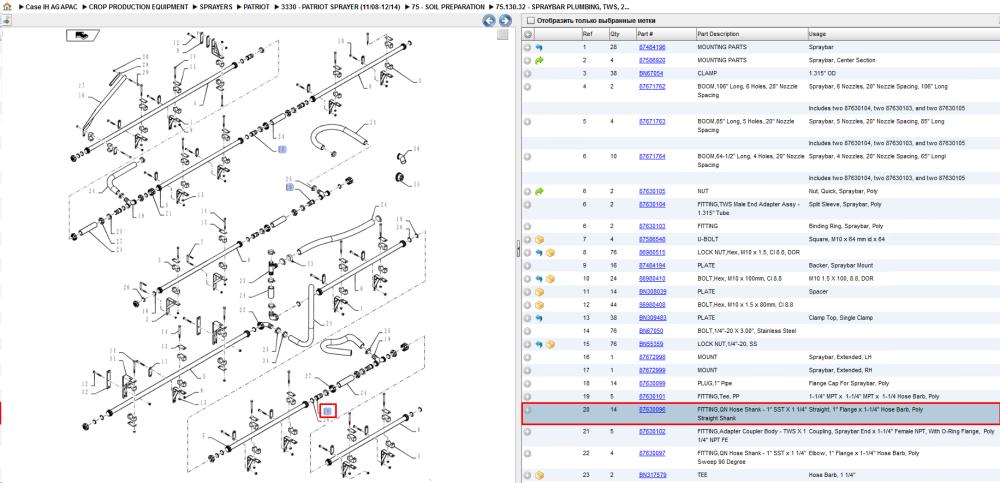Click plus icon in table header
Screen dimensions: 1000x483
click(527, 34)
